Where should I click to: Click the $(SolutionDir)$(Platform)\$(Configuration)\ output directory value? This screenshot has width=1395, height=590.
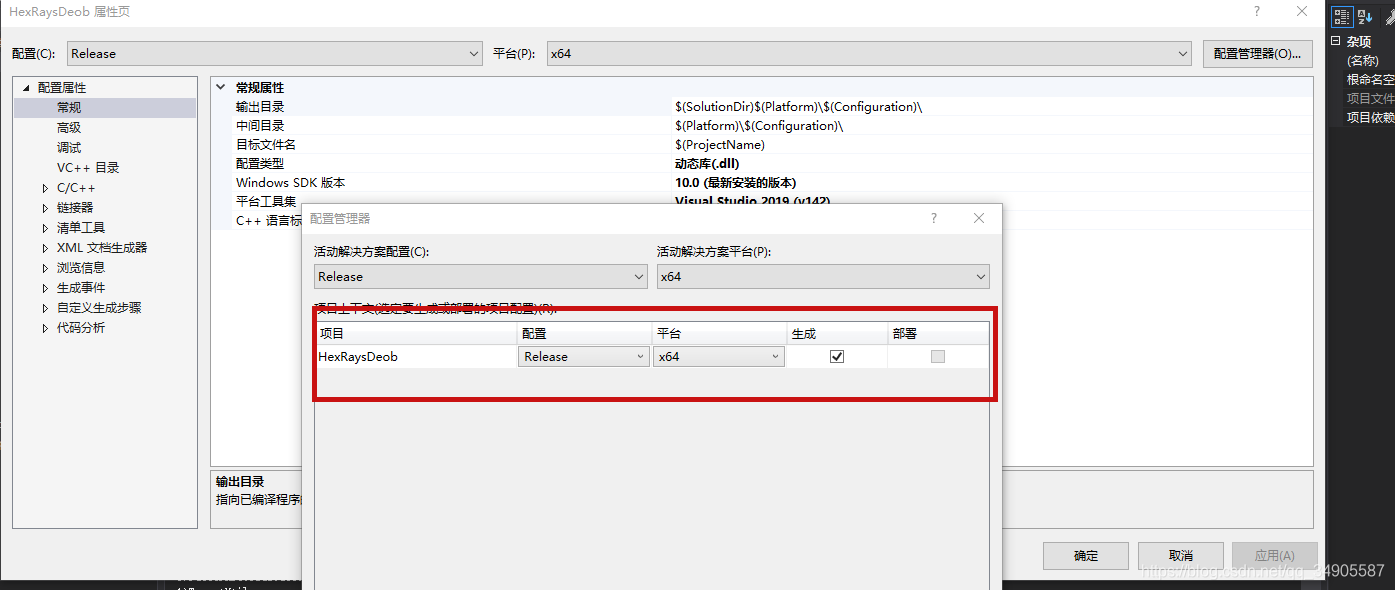click(798, 107)
